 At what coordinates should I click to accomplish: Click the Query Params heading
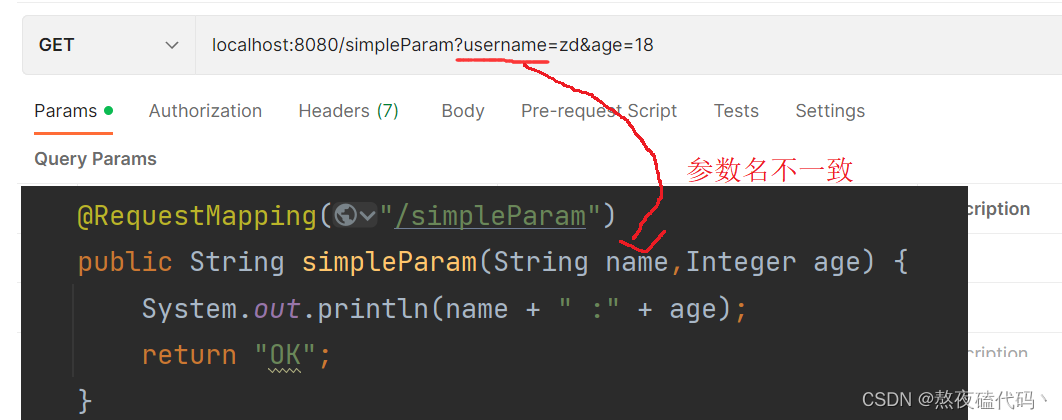[x=95, y=159]
